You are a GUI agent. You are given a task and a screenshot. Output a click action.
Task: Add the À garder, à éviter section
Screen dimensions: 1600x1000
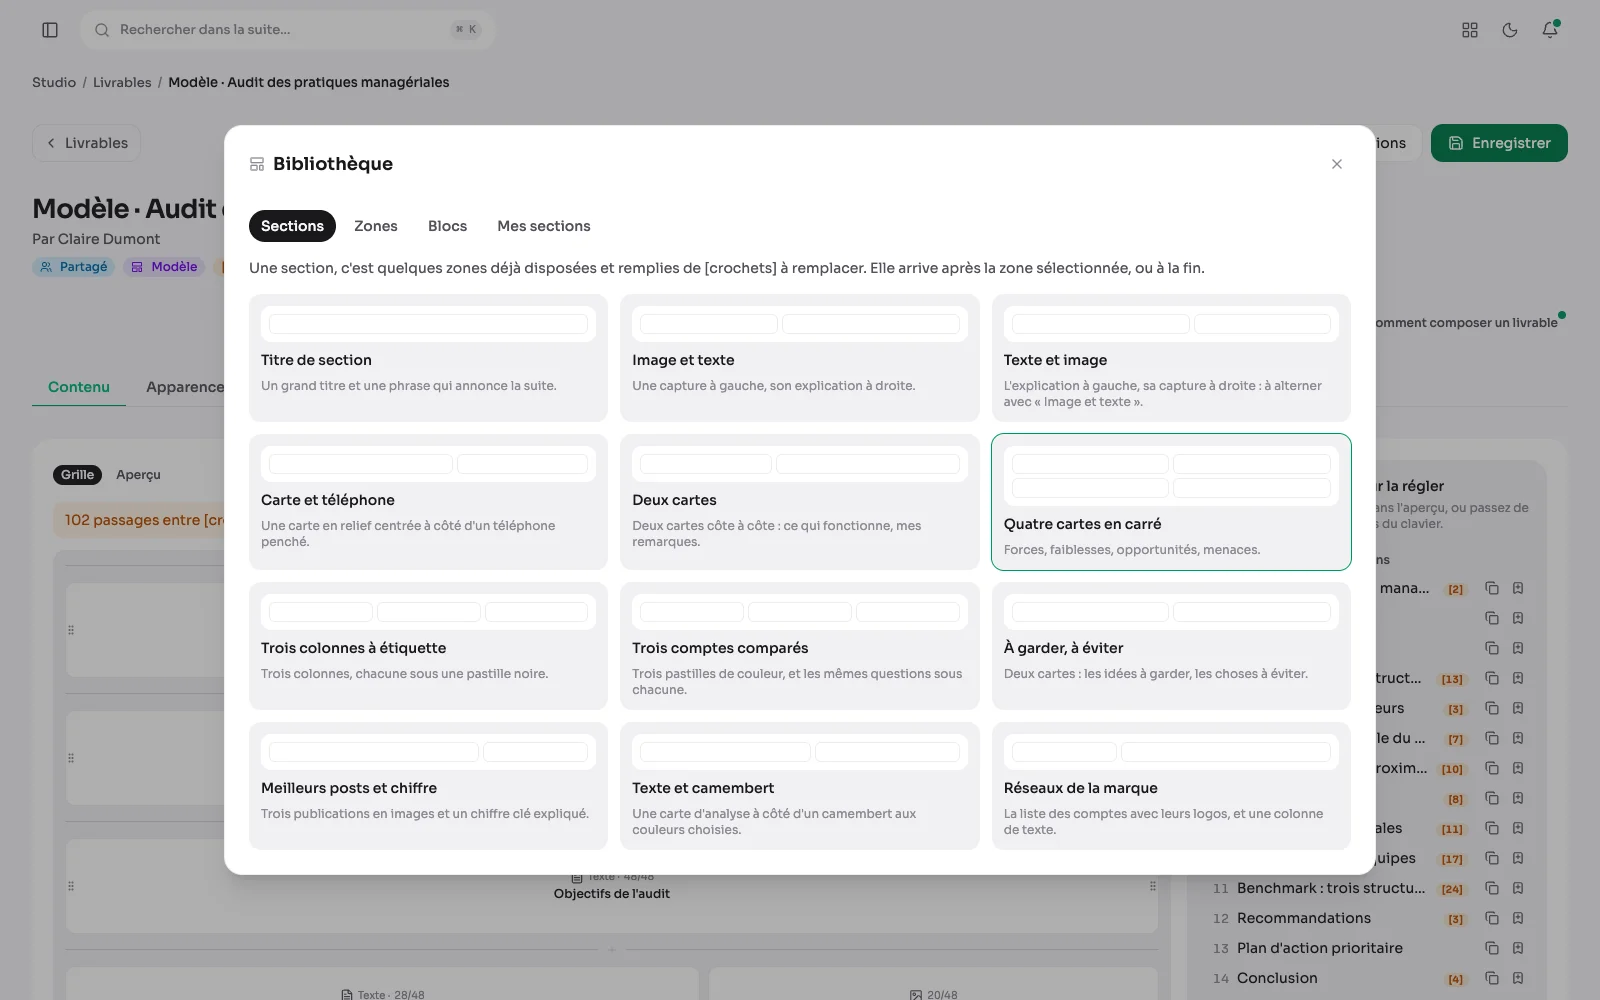click(1171, 646)
